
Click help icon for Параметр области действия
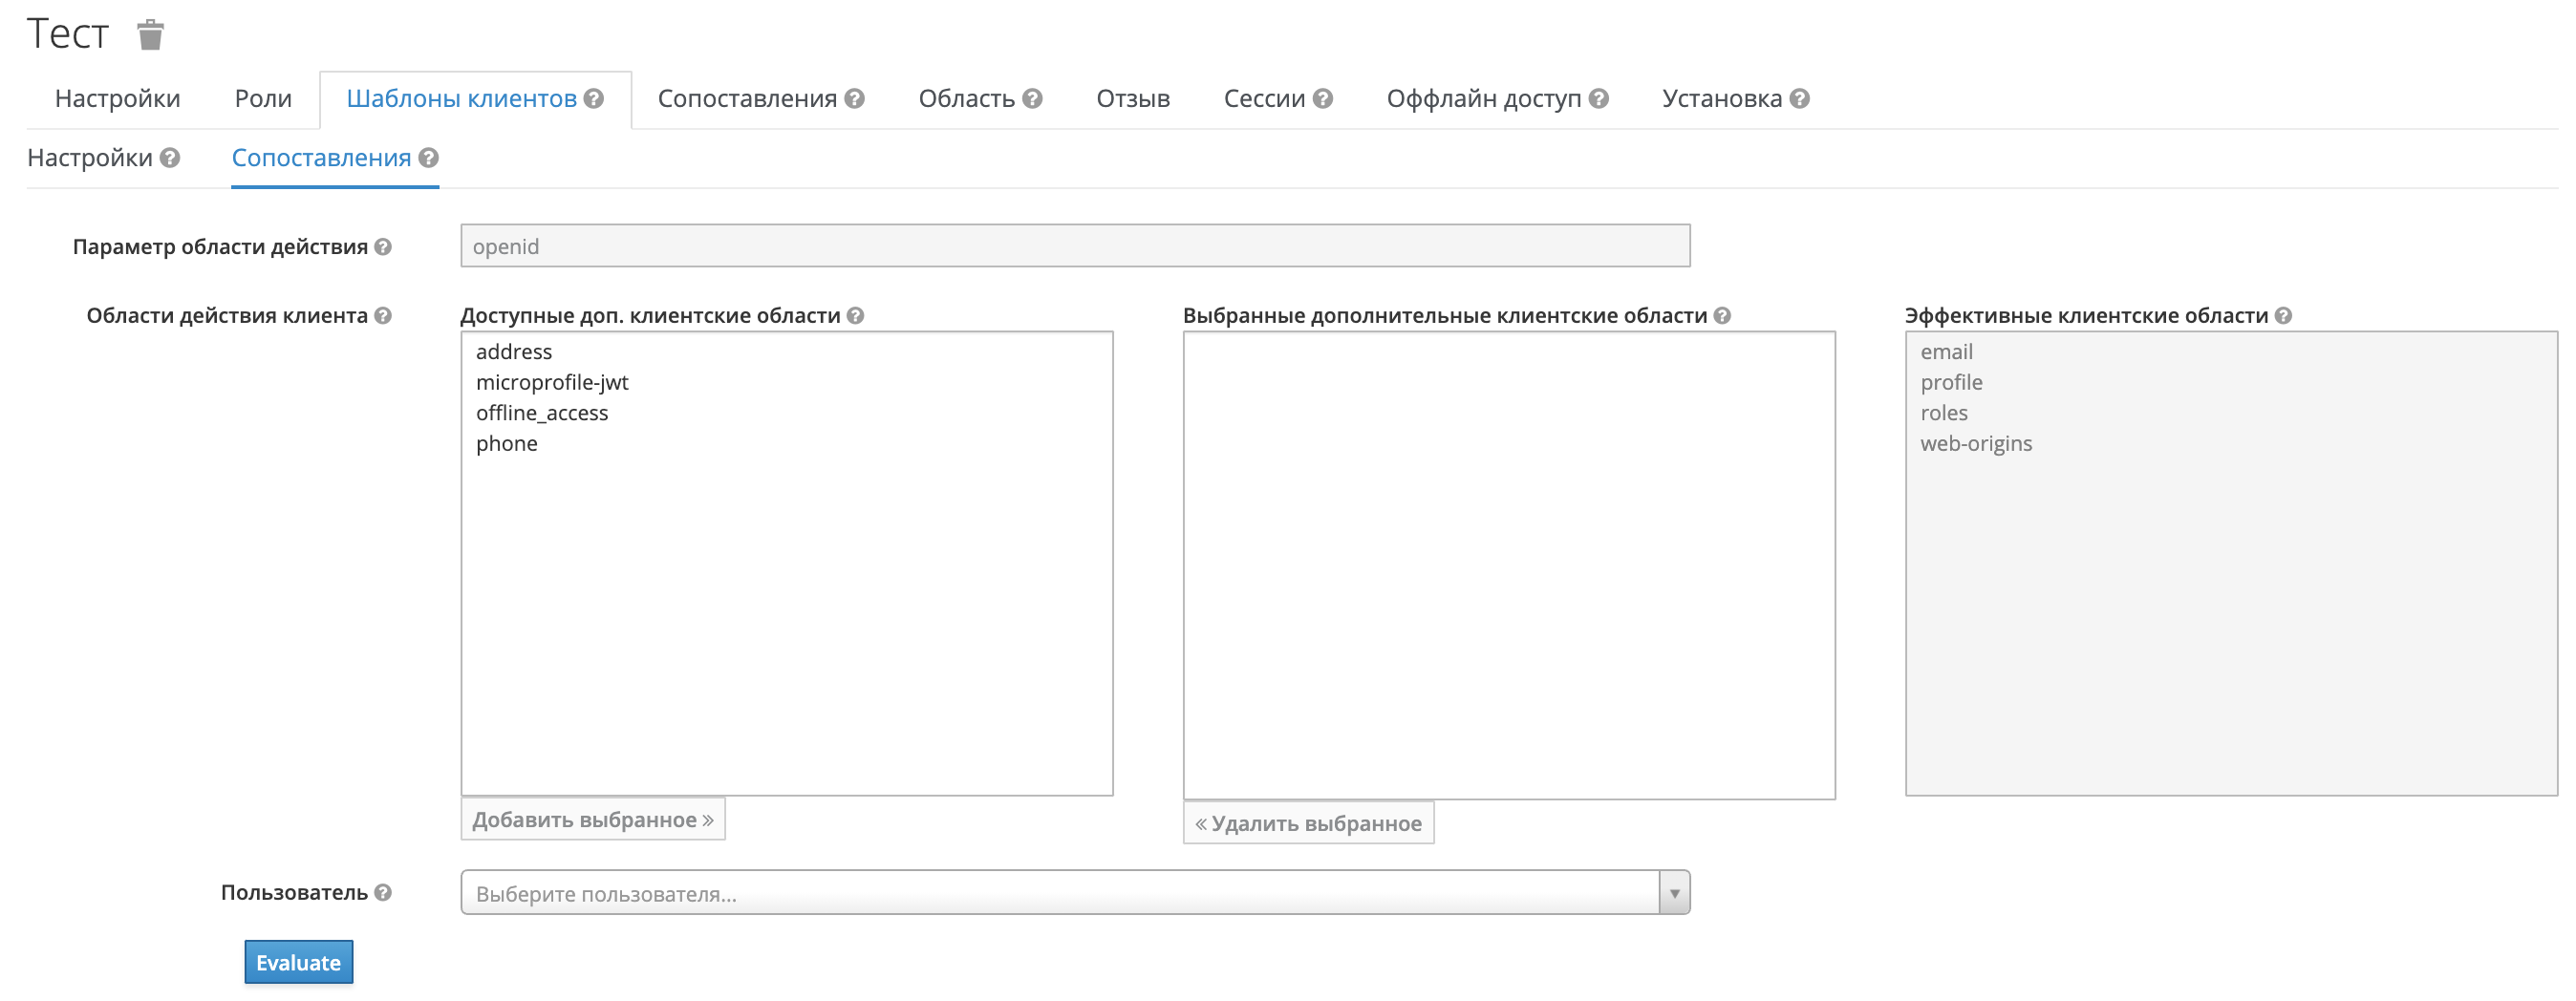(x=383, y=247)
